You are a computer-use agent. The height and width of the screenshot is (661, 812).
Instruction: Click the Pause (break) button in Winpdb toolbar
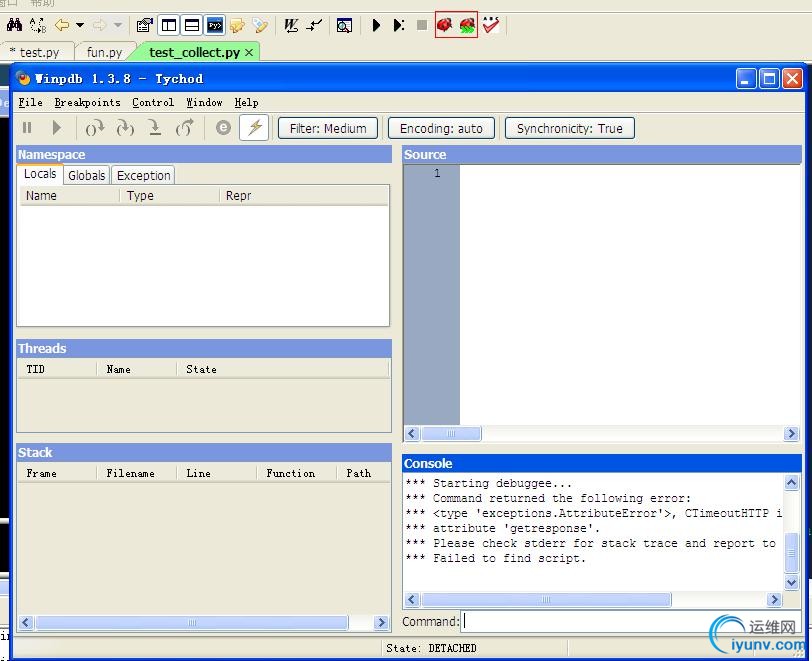click(27, 127)
